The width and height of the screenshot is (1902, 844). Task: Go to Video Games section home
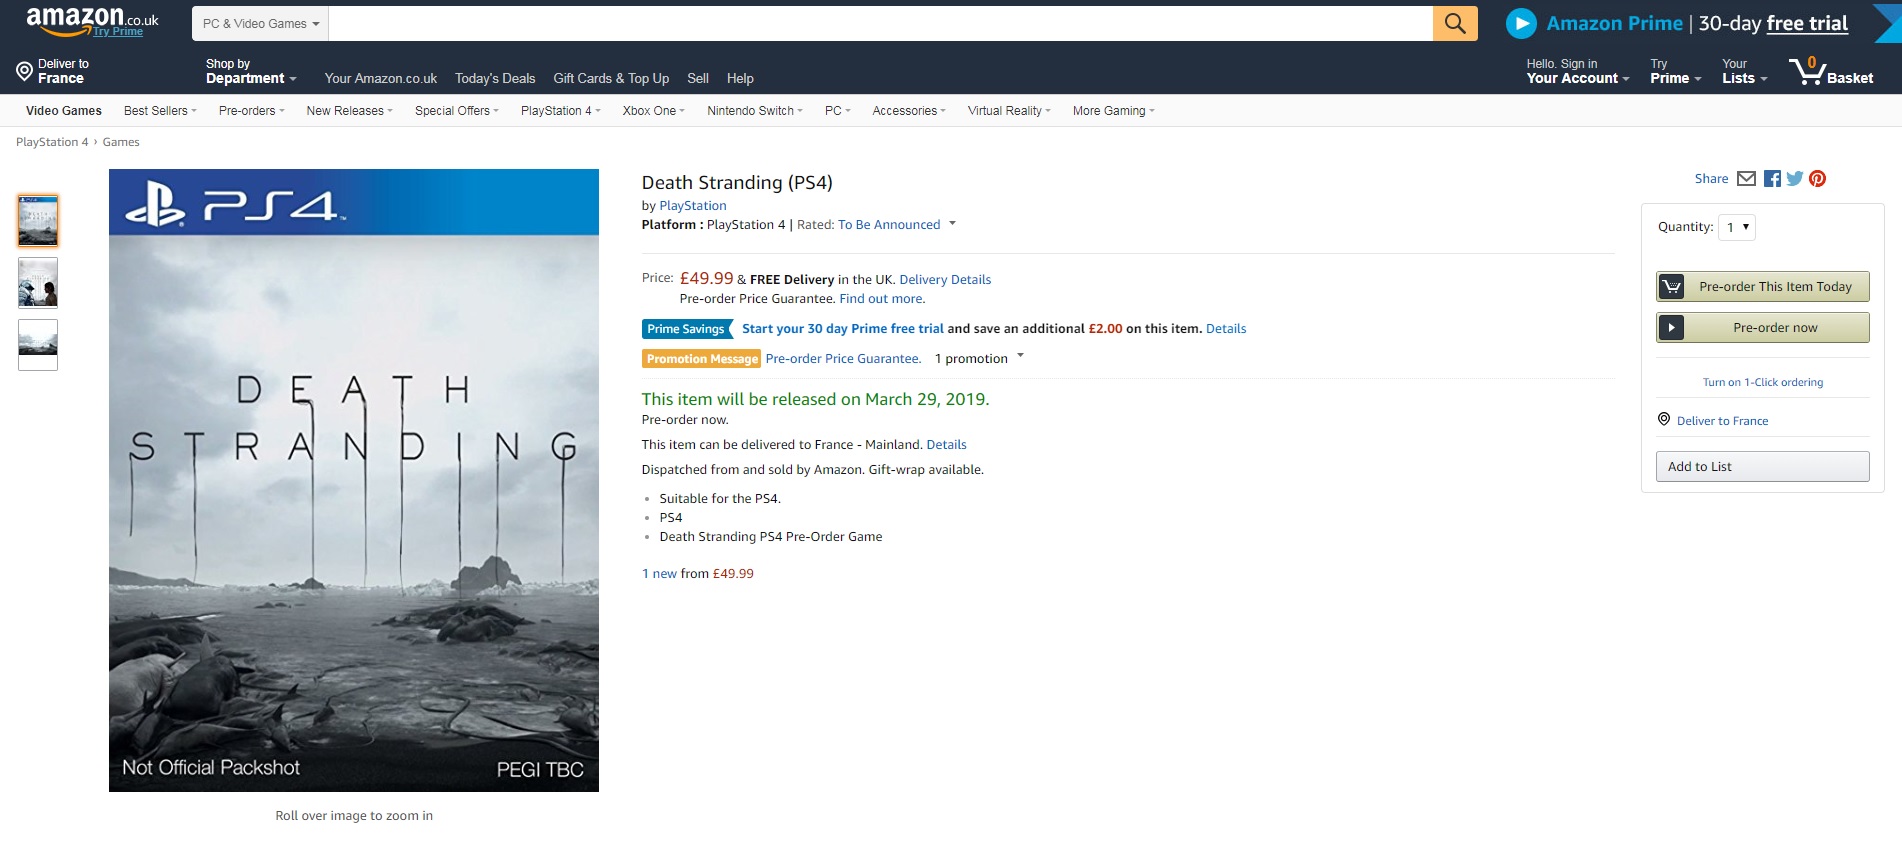coord(64,111)
